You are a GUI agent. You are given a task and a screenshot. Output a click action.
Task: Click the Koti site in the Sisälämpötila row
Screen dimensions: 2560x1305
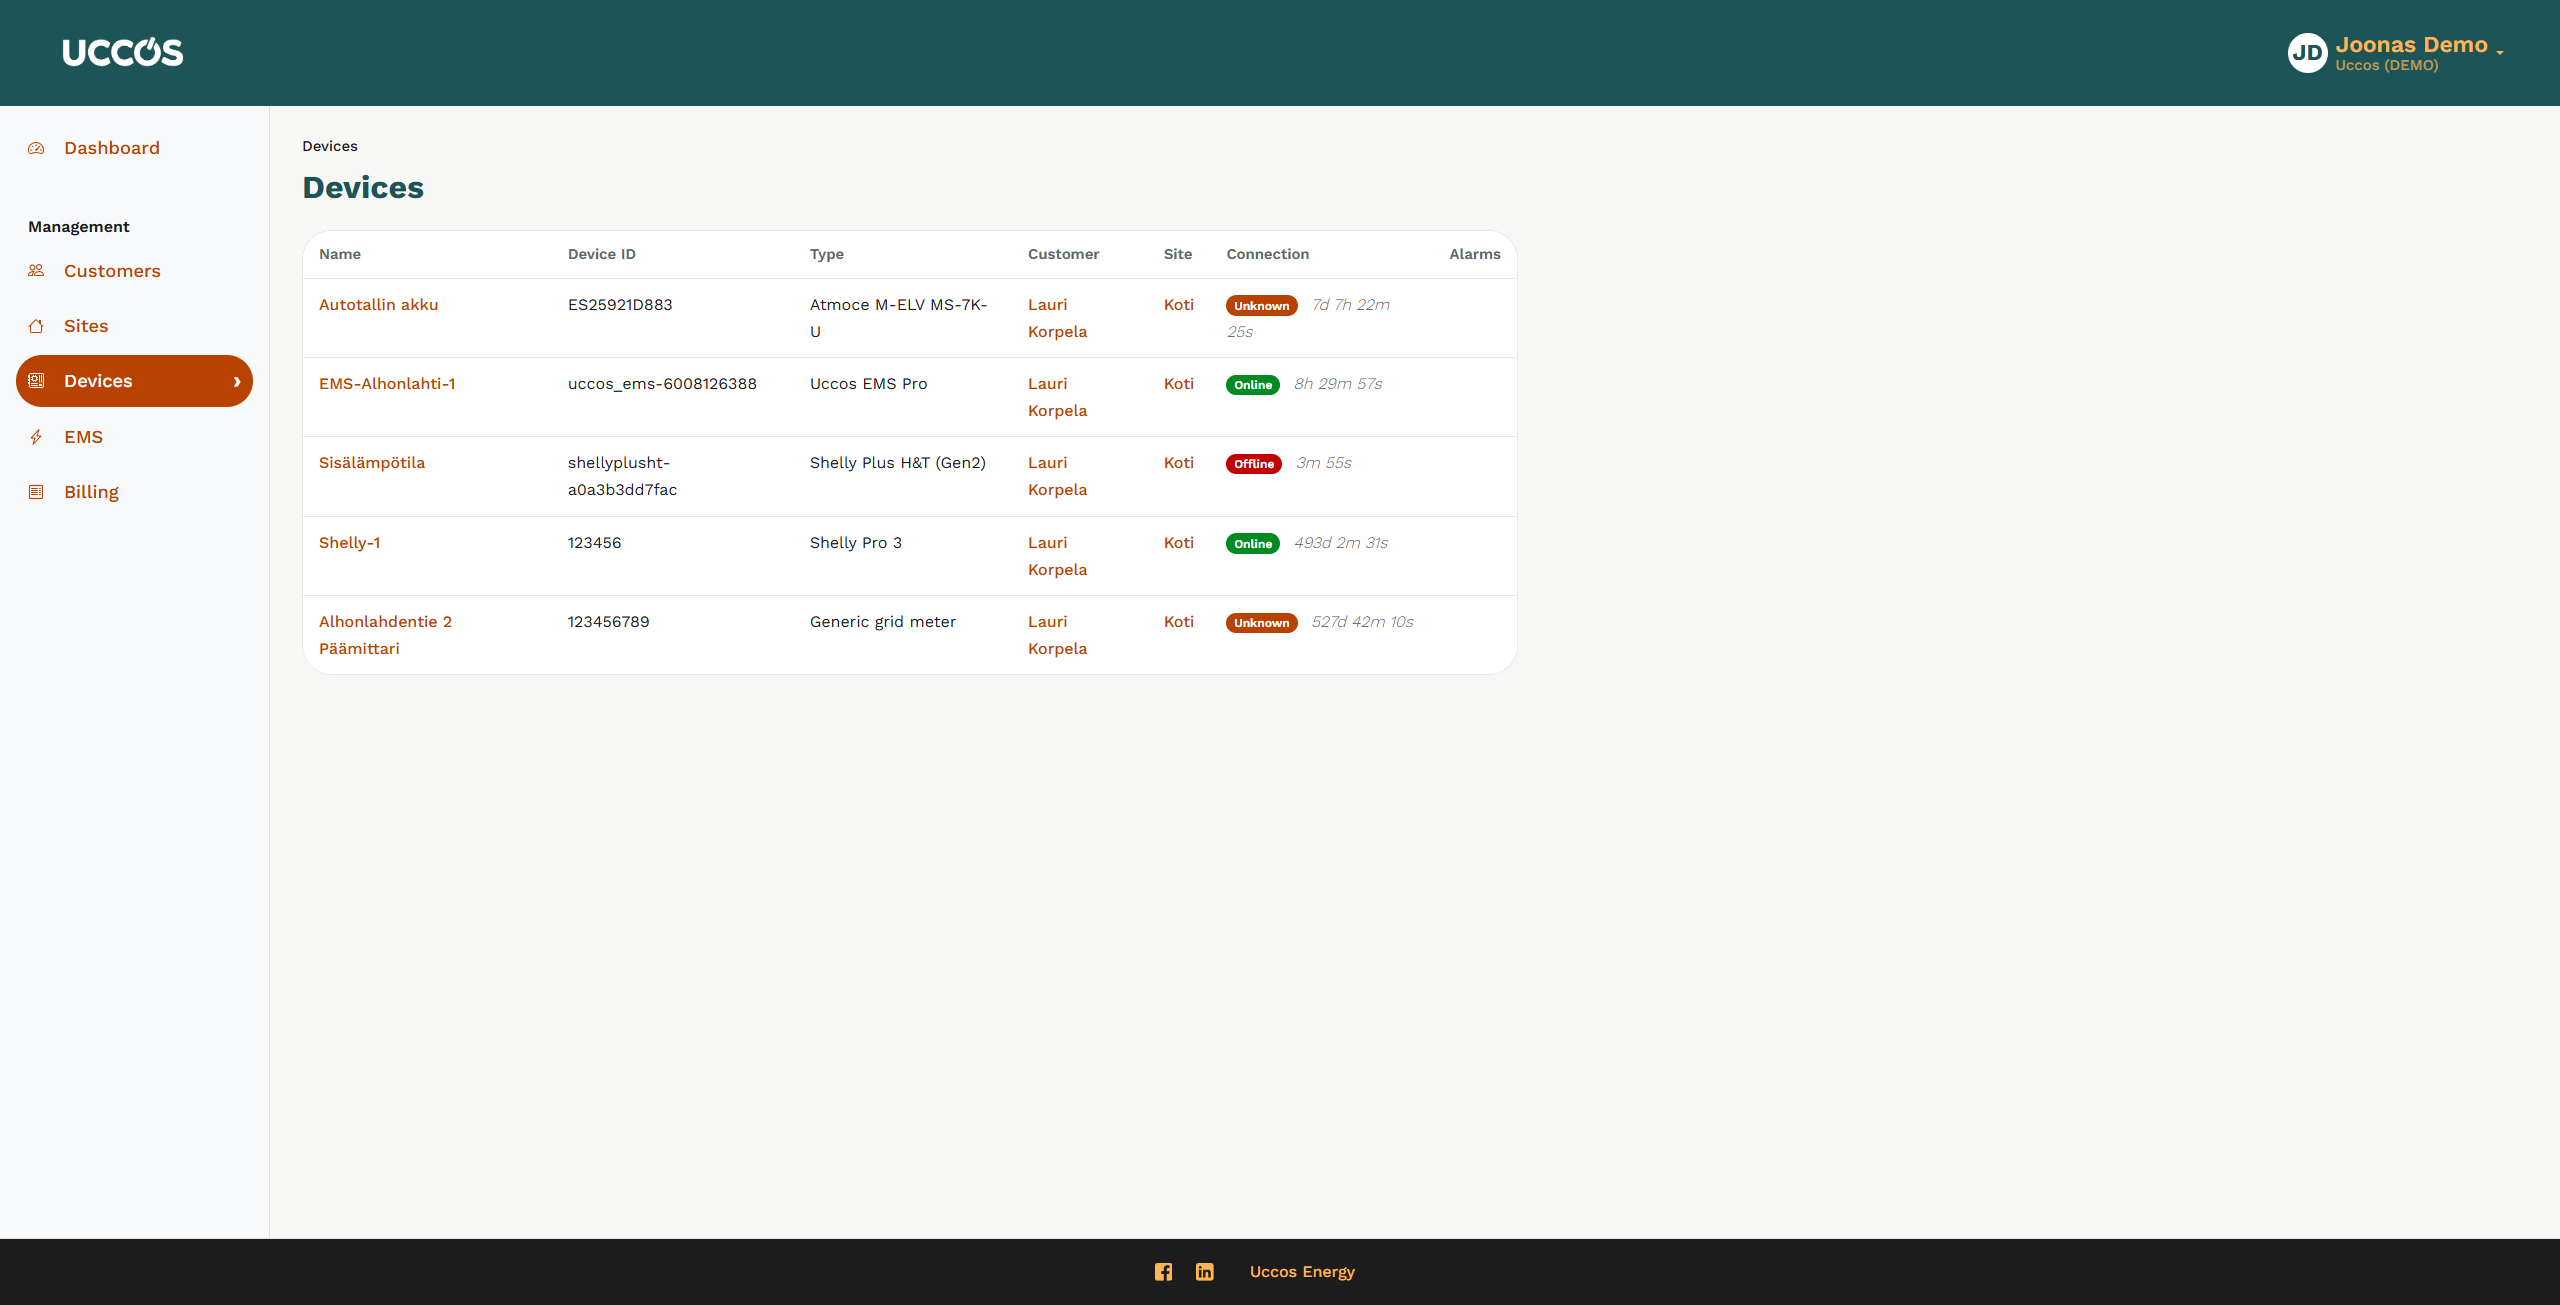point(1179,463)
